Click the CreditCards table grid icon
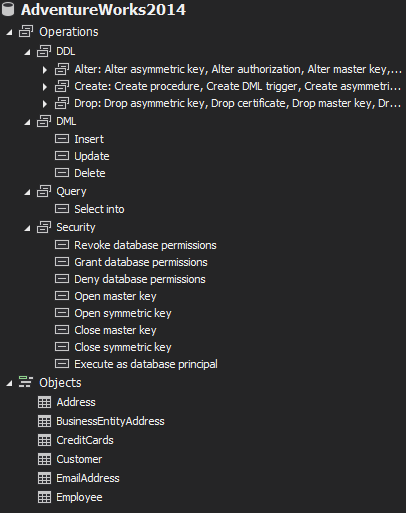Image resolution: width=406 pixels, height=513 pixels. point(44,440)
